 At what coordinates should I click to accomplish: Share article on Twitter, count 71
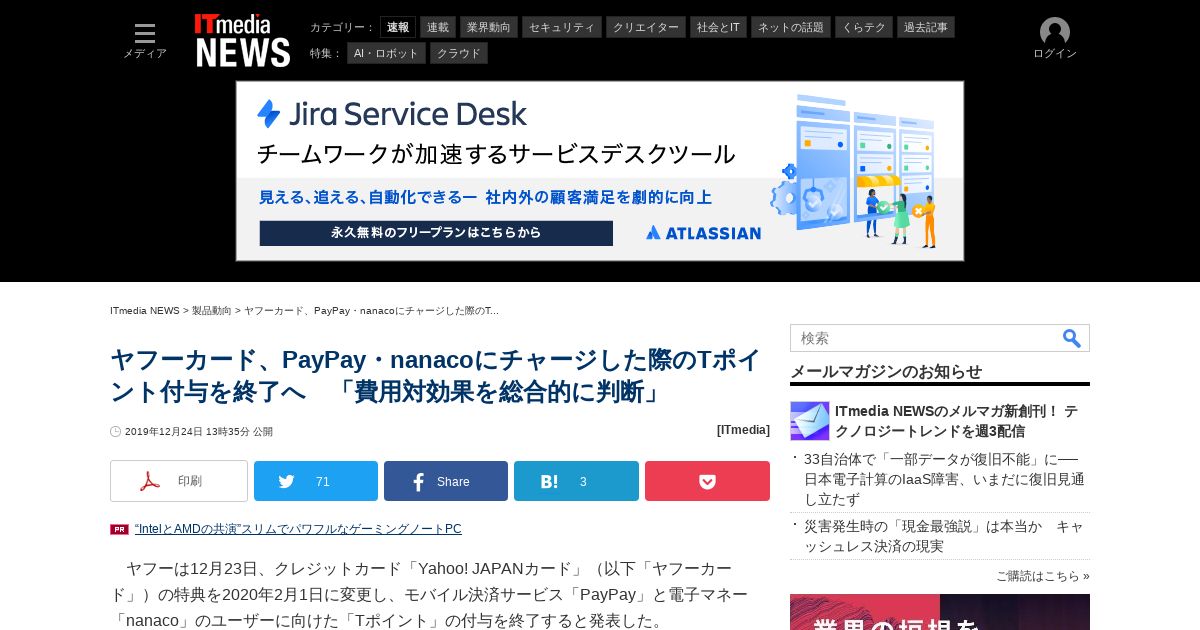pos(316,481)
